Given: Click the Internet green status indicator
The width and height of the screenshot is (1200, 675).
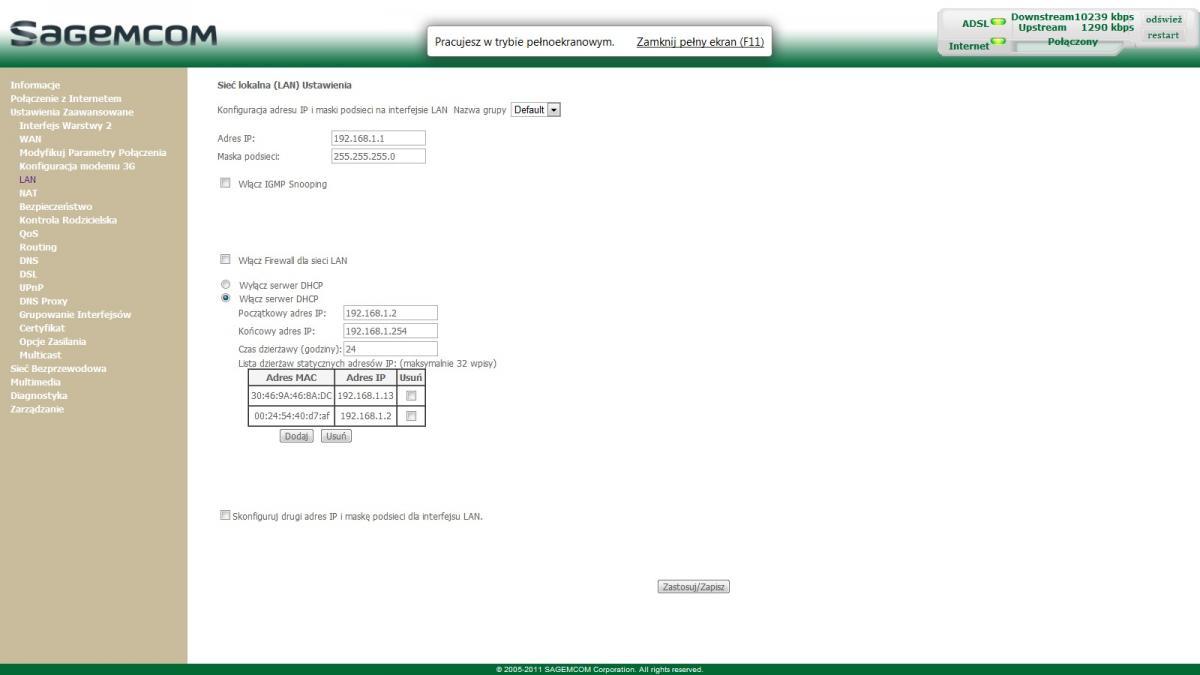Looking at the screenshot, I should (997, 42).
